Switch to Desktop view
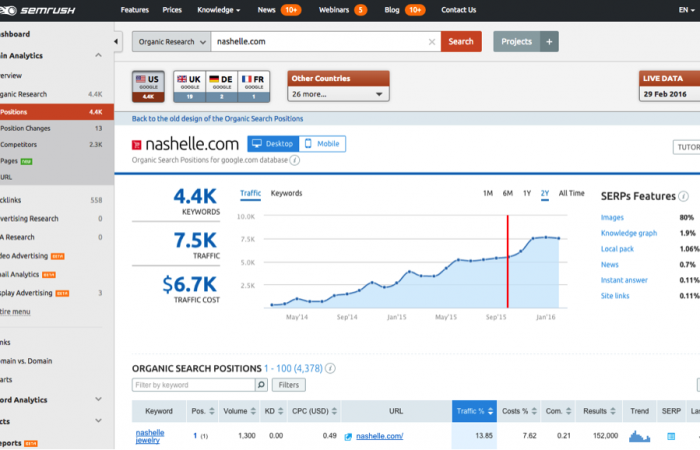 tap(273, 144)
